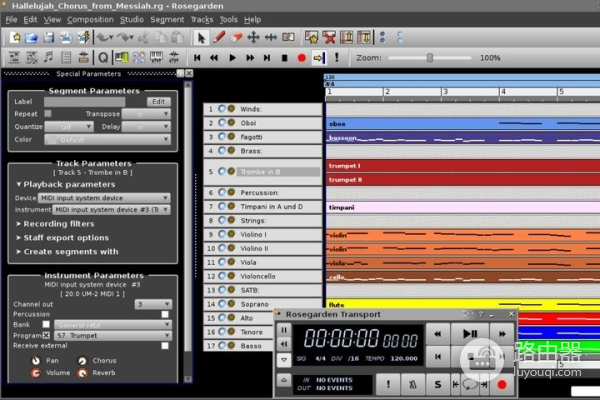Select the arrow pointer tool in toolbar

[201, 37]
